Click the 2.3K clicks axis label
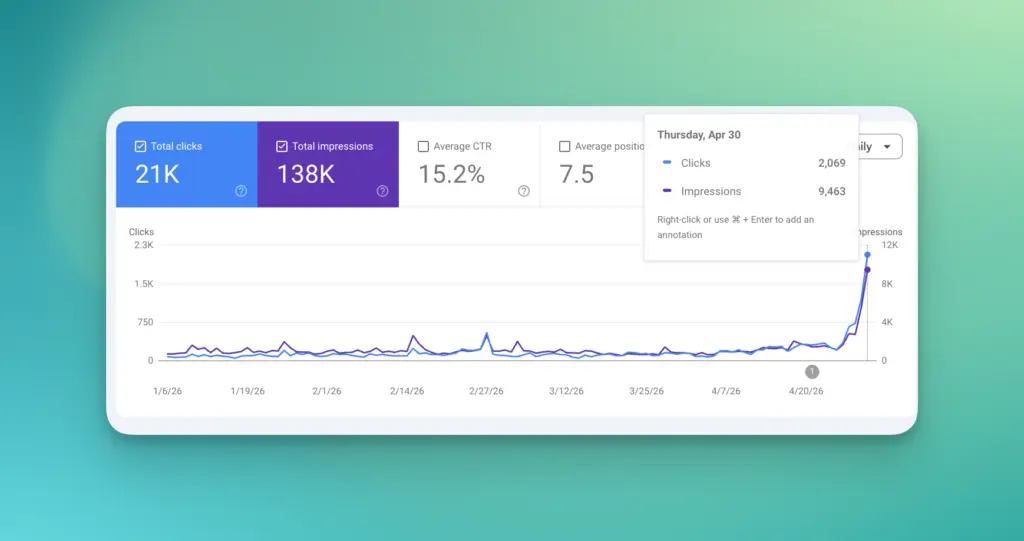Image resolution: width=1024 pixels, height=541 pixels. (144, 245)
